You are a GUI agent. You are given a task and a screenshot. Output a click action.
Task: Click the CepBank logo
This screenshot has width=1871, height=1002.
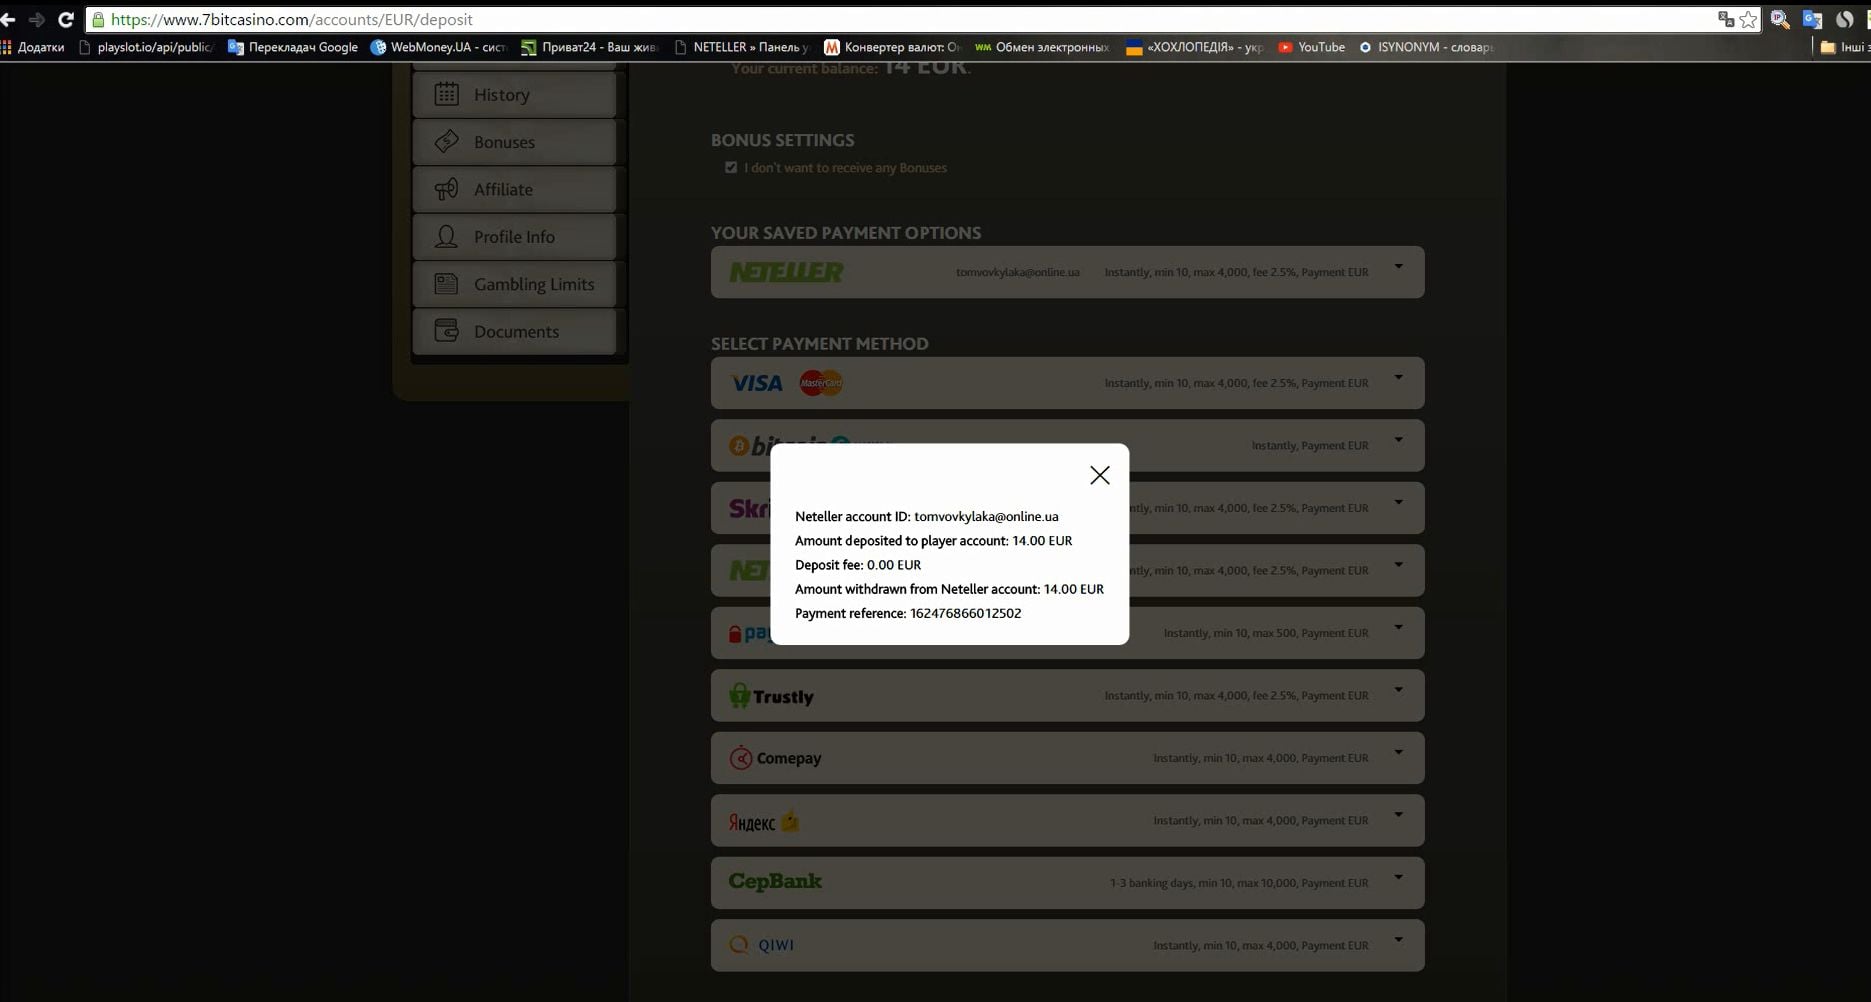click(775, 882)
